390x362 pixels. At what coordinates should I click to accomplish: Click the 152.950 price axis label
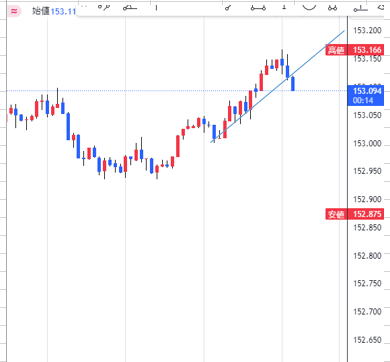pos(367,171)
